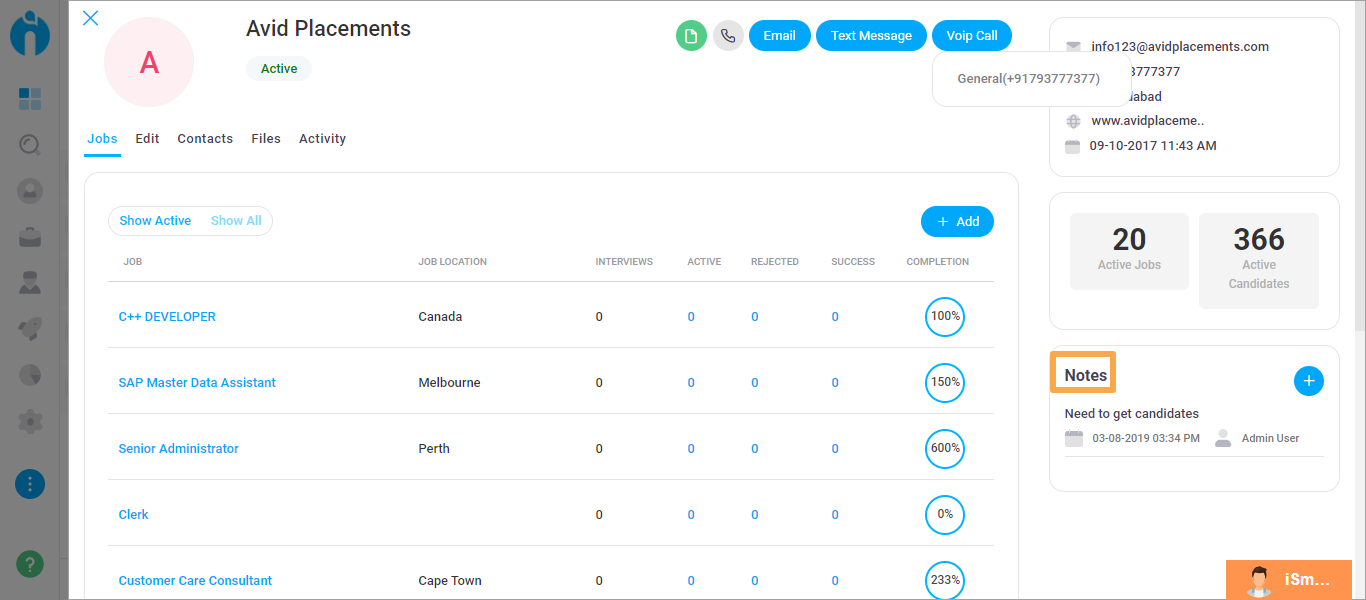The image size is (1366, 600).
Task: Click the globe icon beside website
Action: (1073, 121)
